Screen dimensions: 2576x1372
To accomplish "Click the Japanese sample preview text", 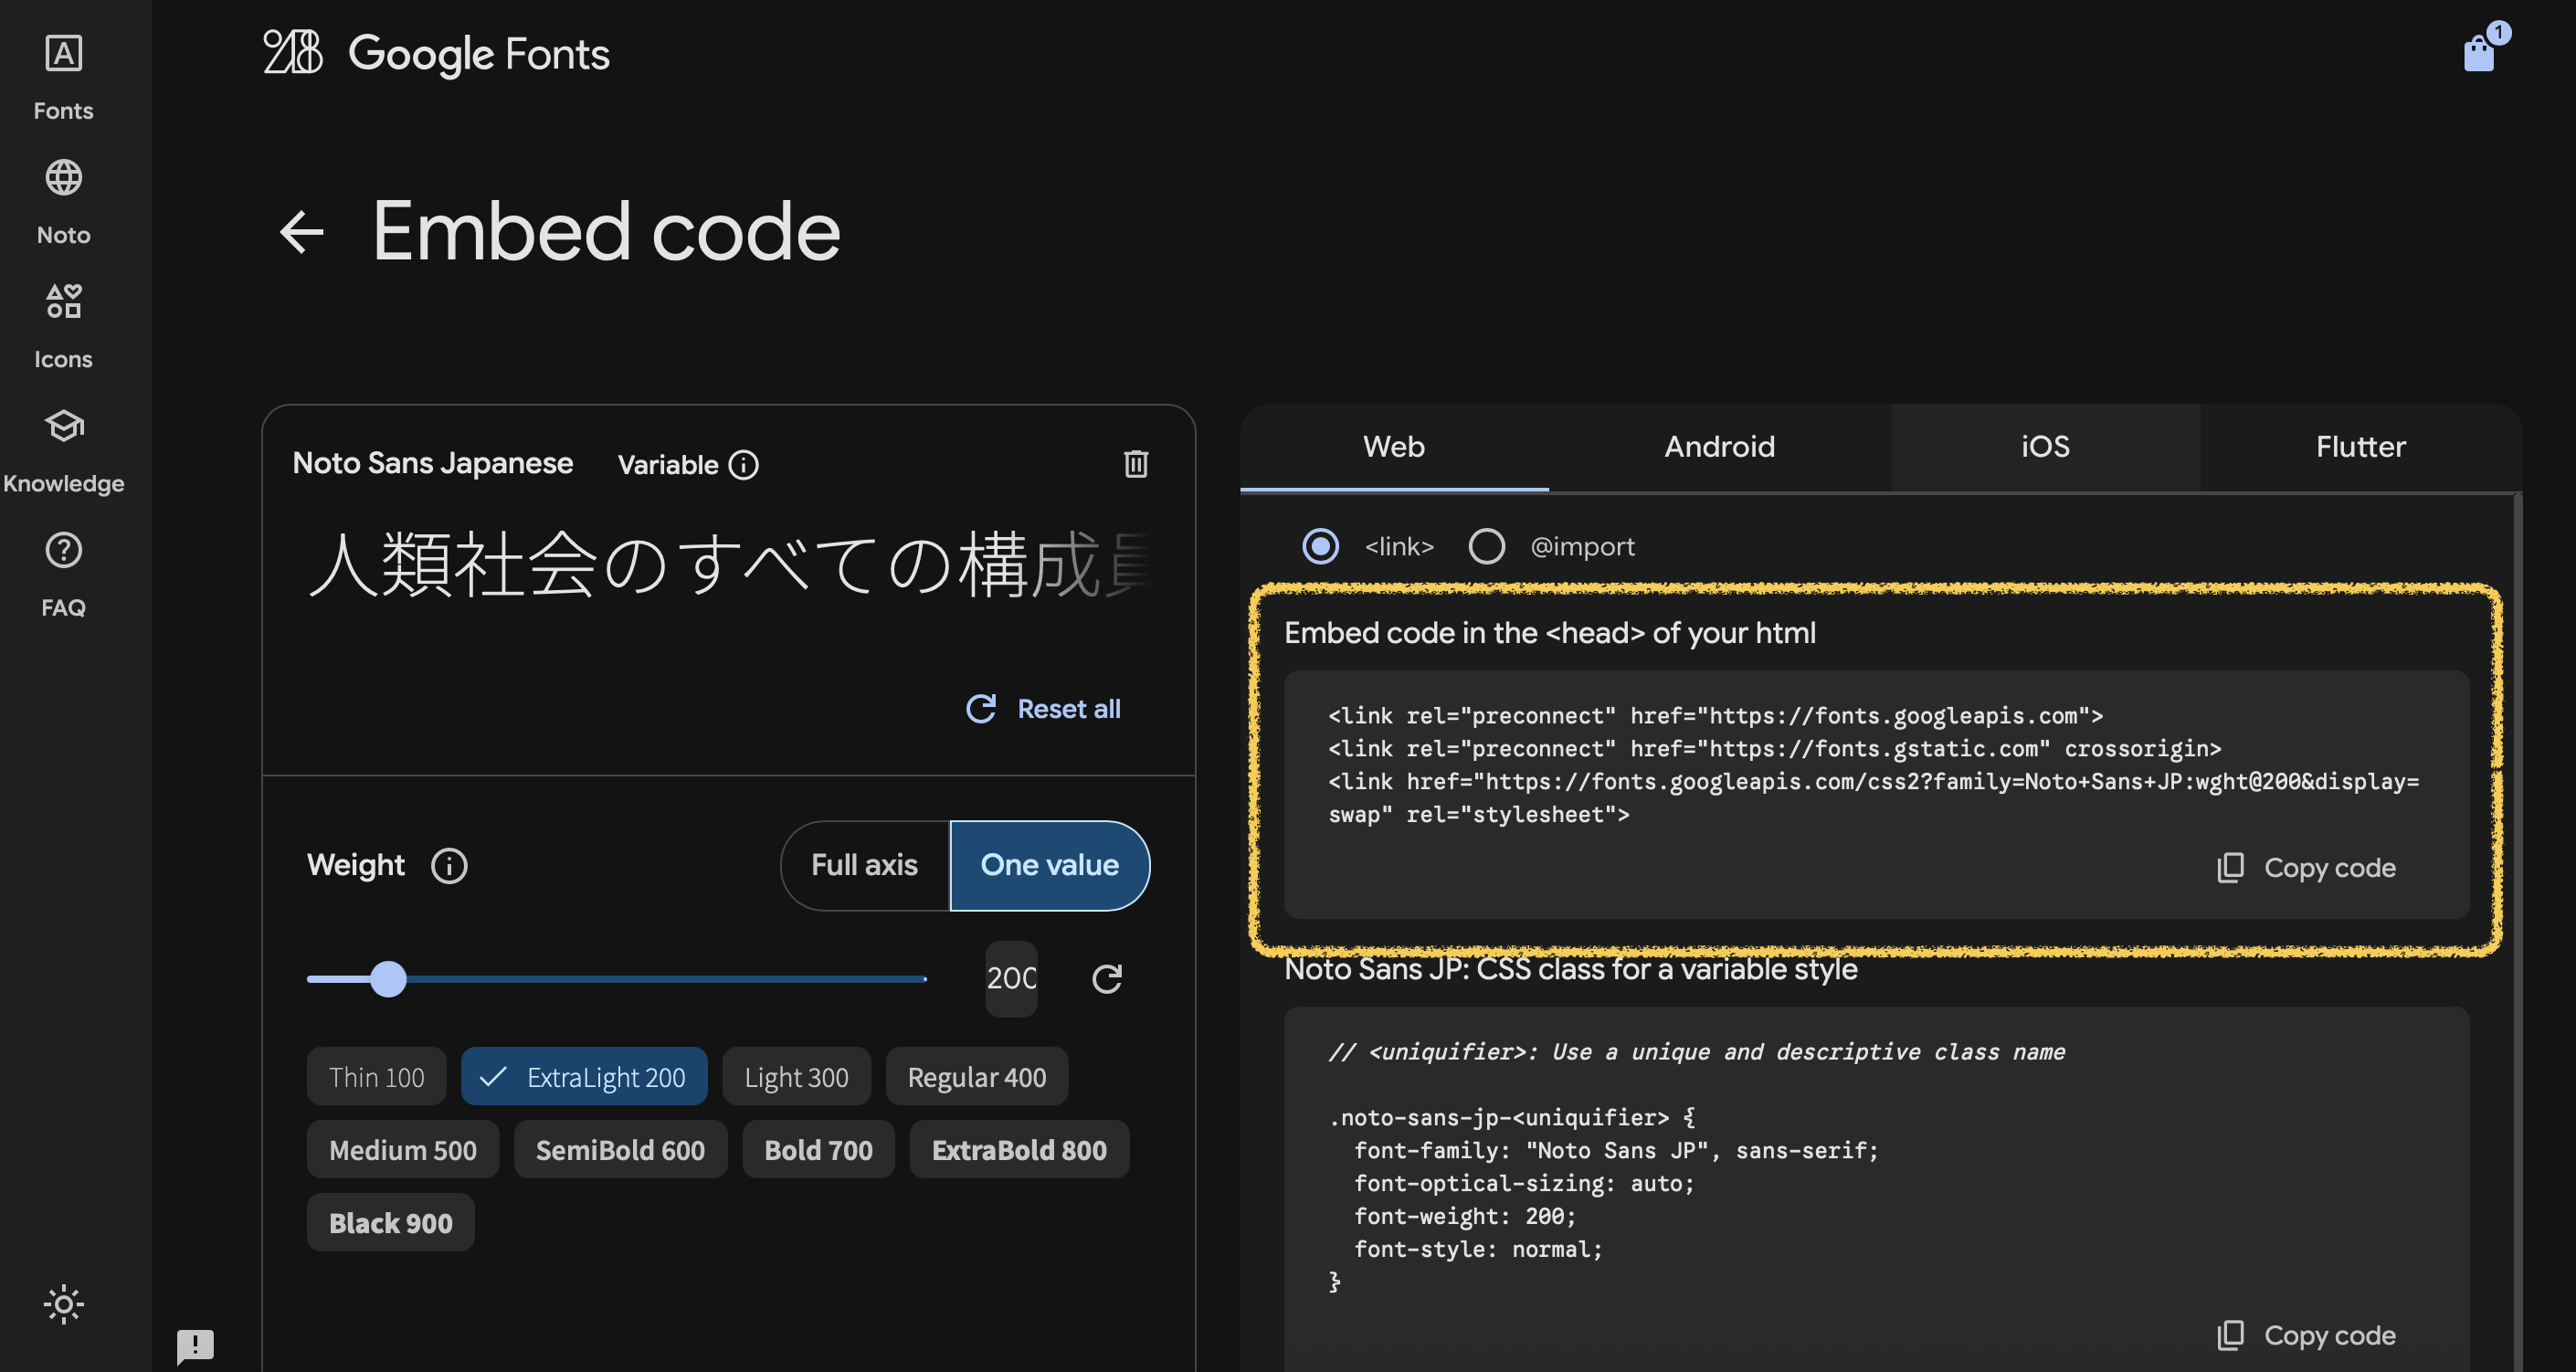I will pyautogui.click(x=730, y=566).
